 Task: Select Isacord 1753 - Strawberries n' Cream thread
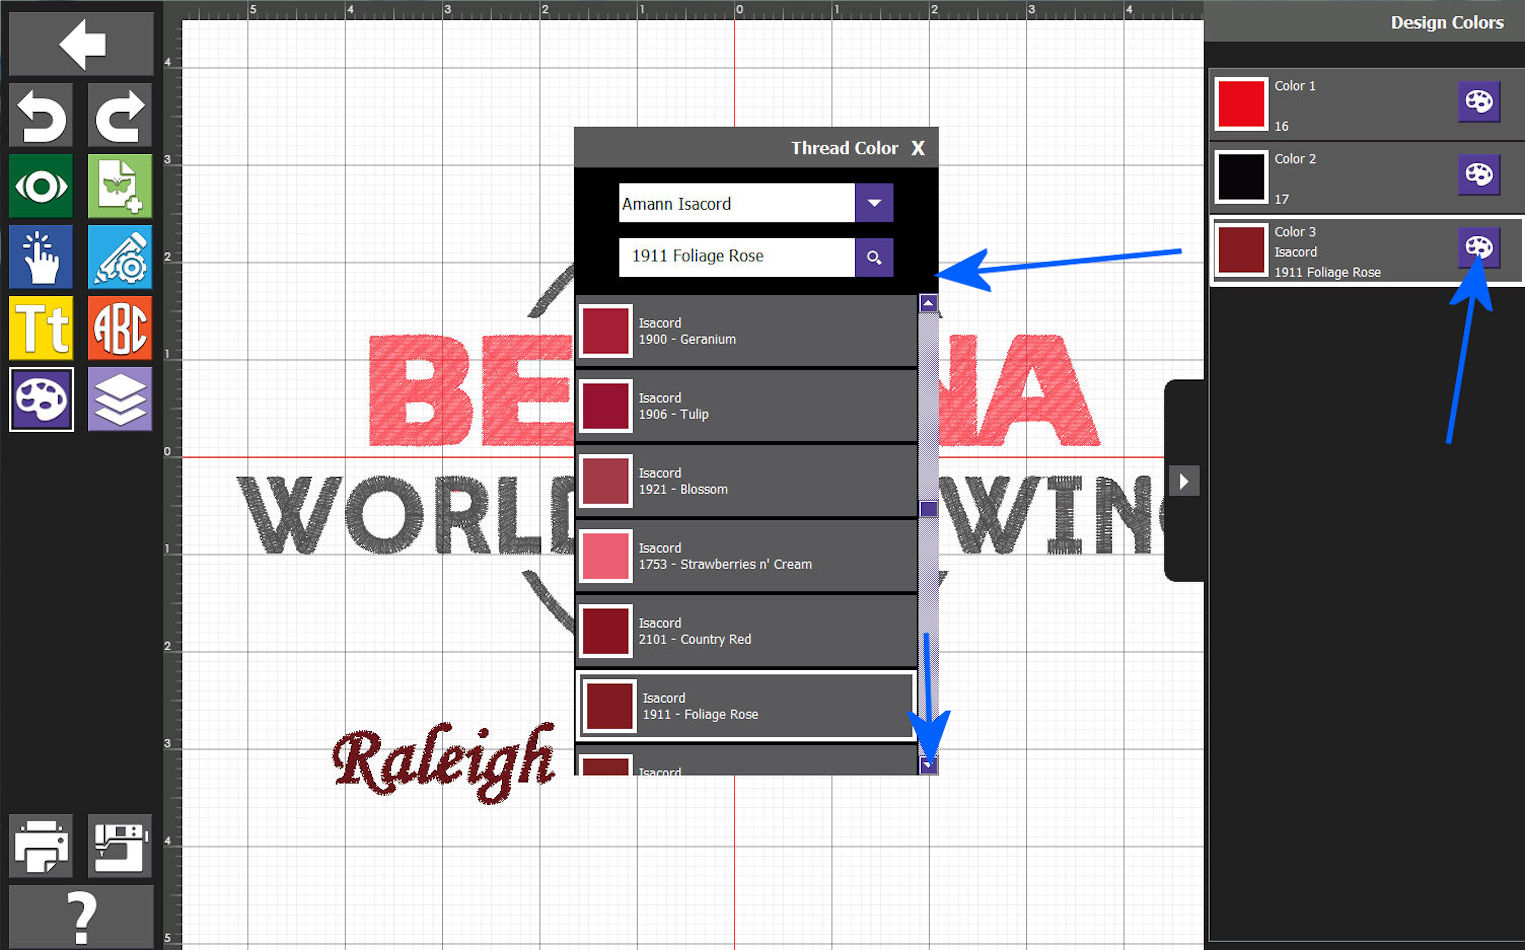click(746, 556)
